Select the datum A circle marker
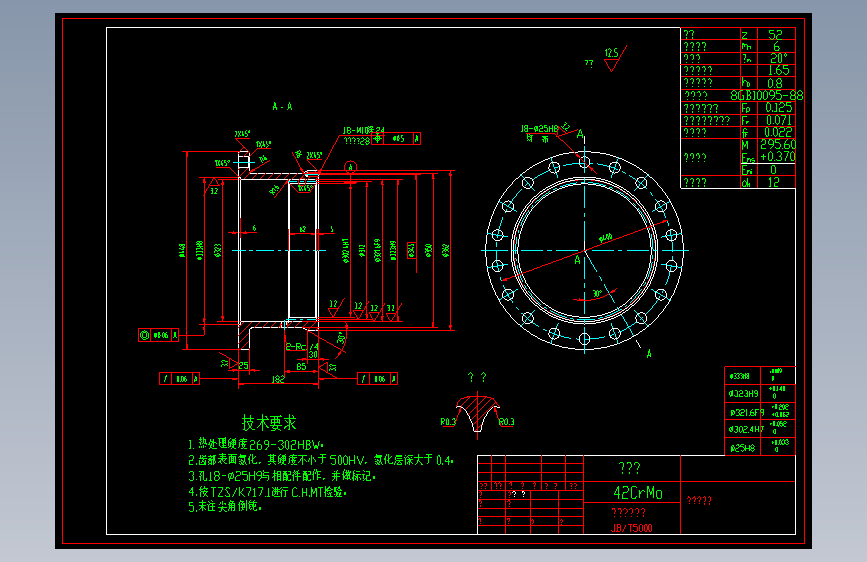Viewport: 867px width, 562px height. click(350, 166)
